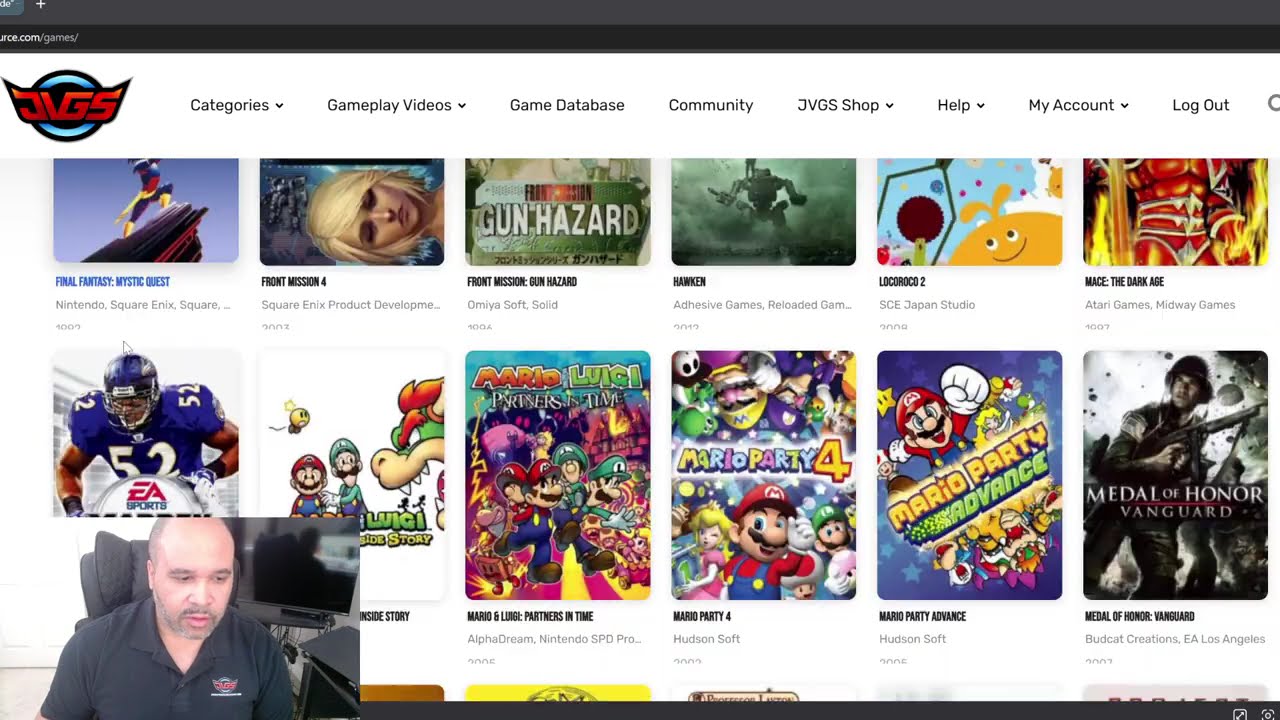Go to the Community page

pyautogui.click(x=711, y=105)
